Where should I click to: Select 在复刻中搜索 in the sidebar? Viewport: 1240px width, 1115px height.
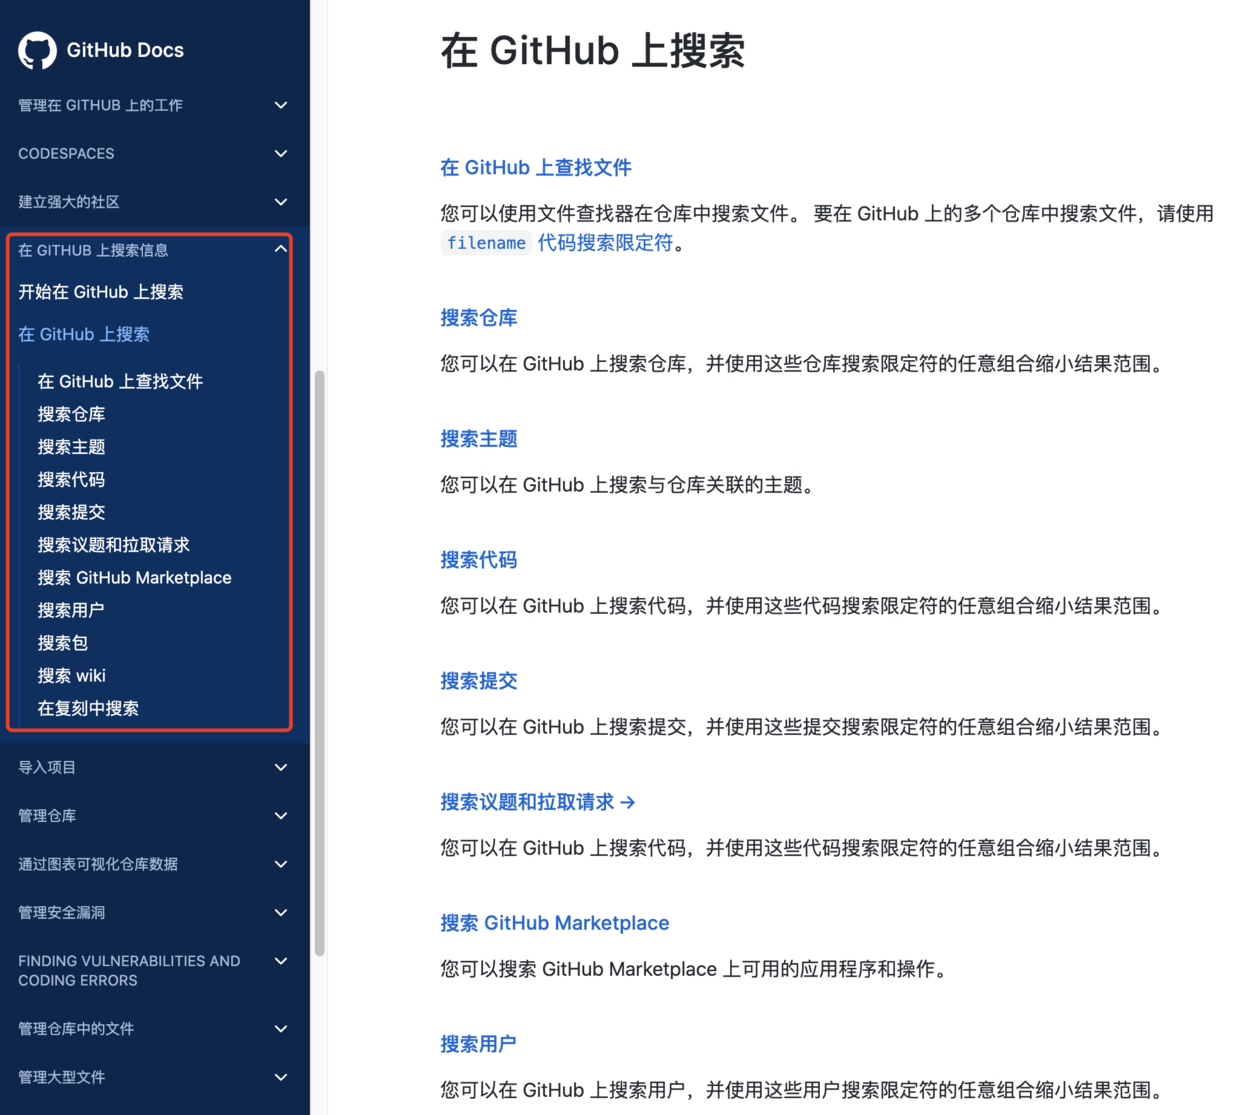coord(87,708)
